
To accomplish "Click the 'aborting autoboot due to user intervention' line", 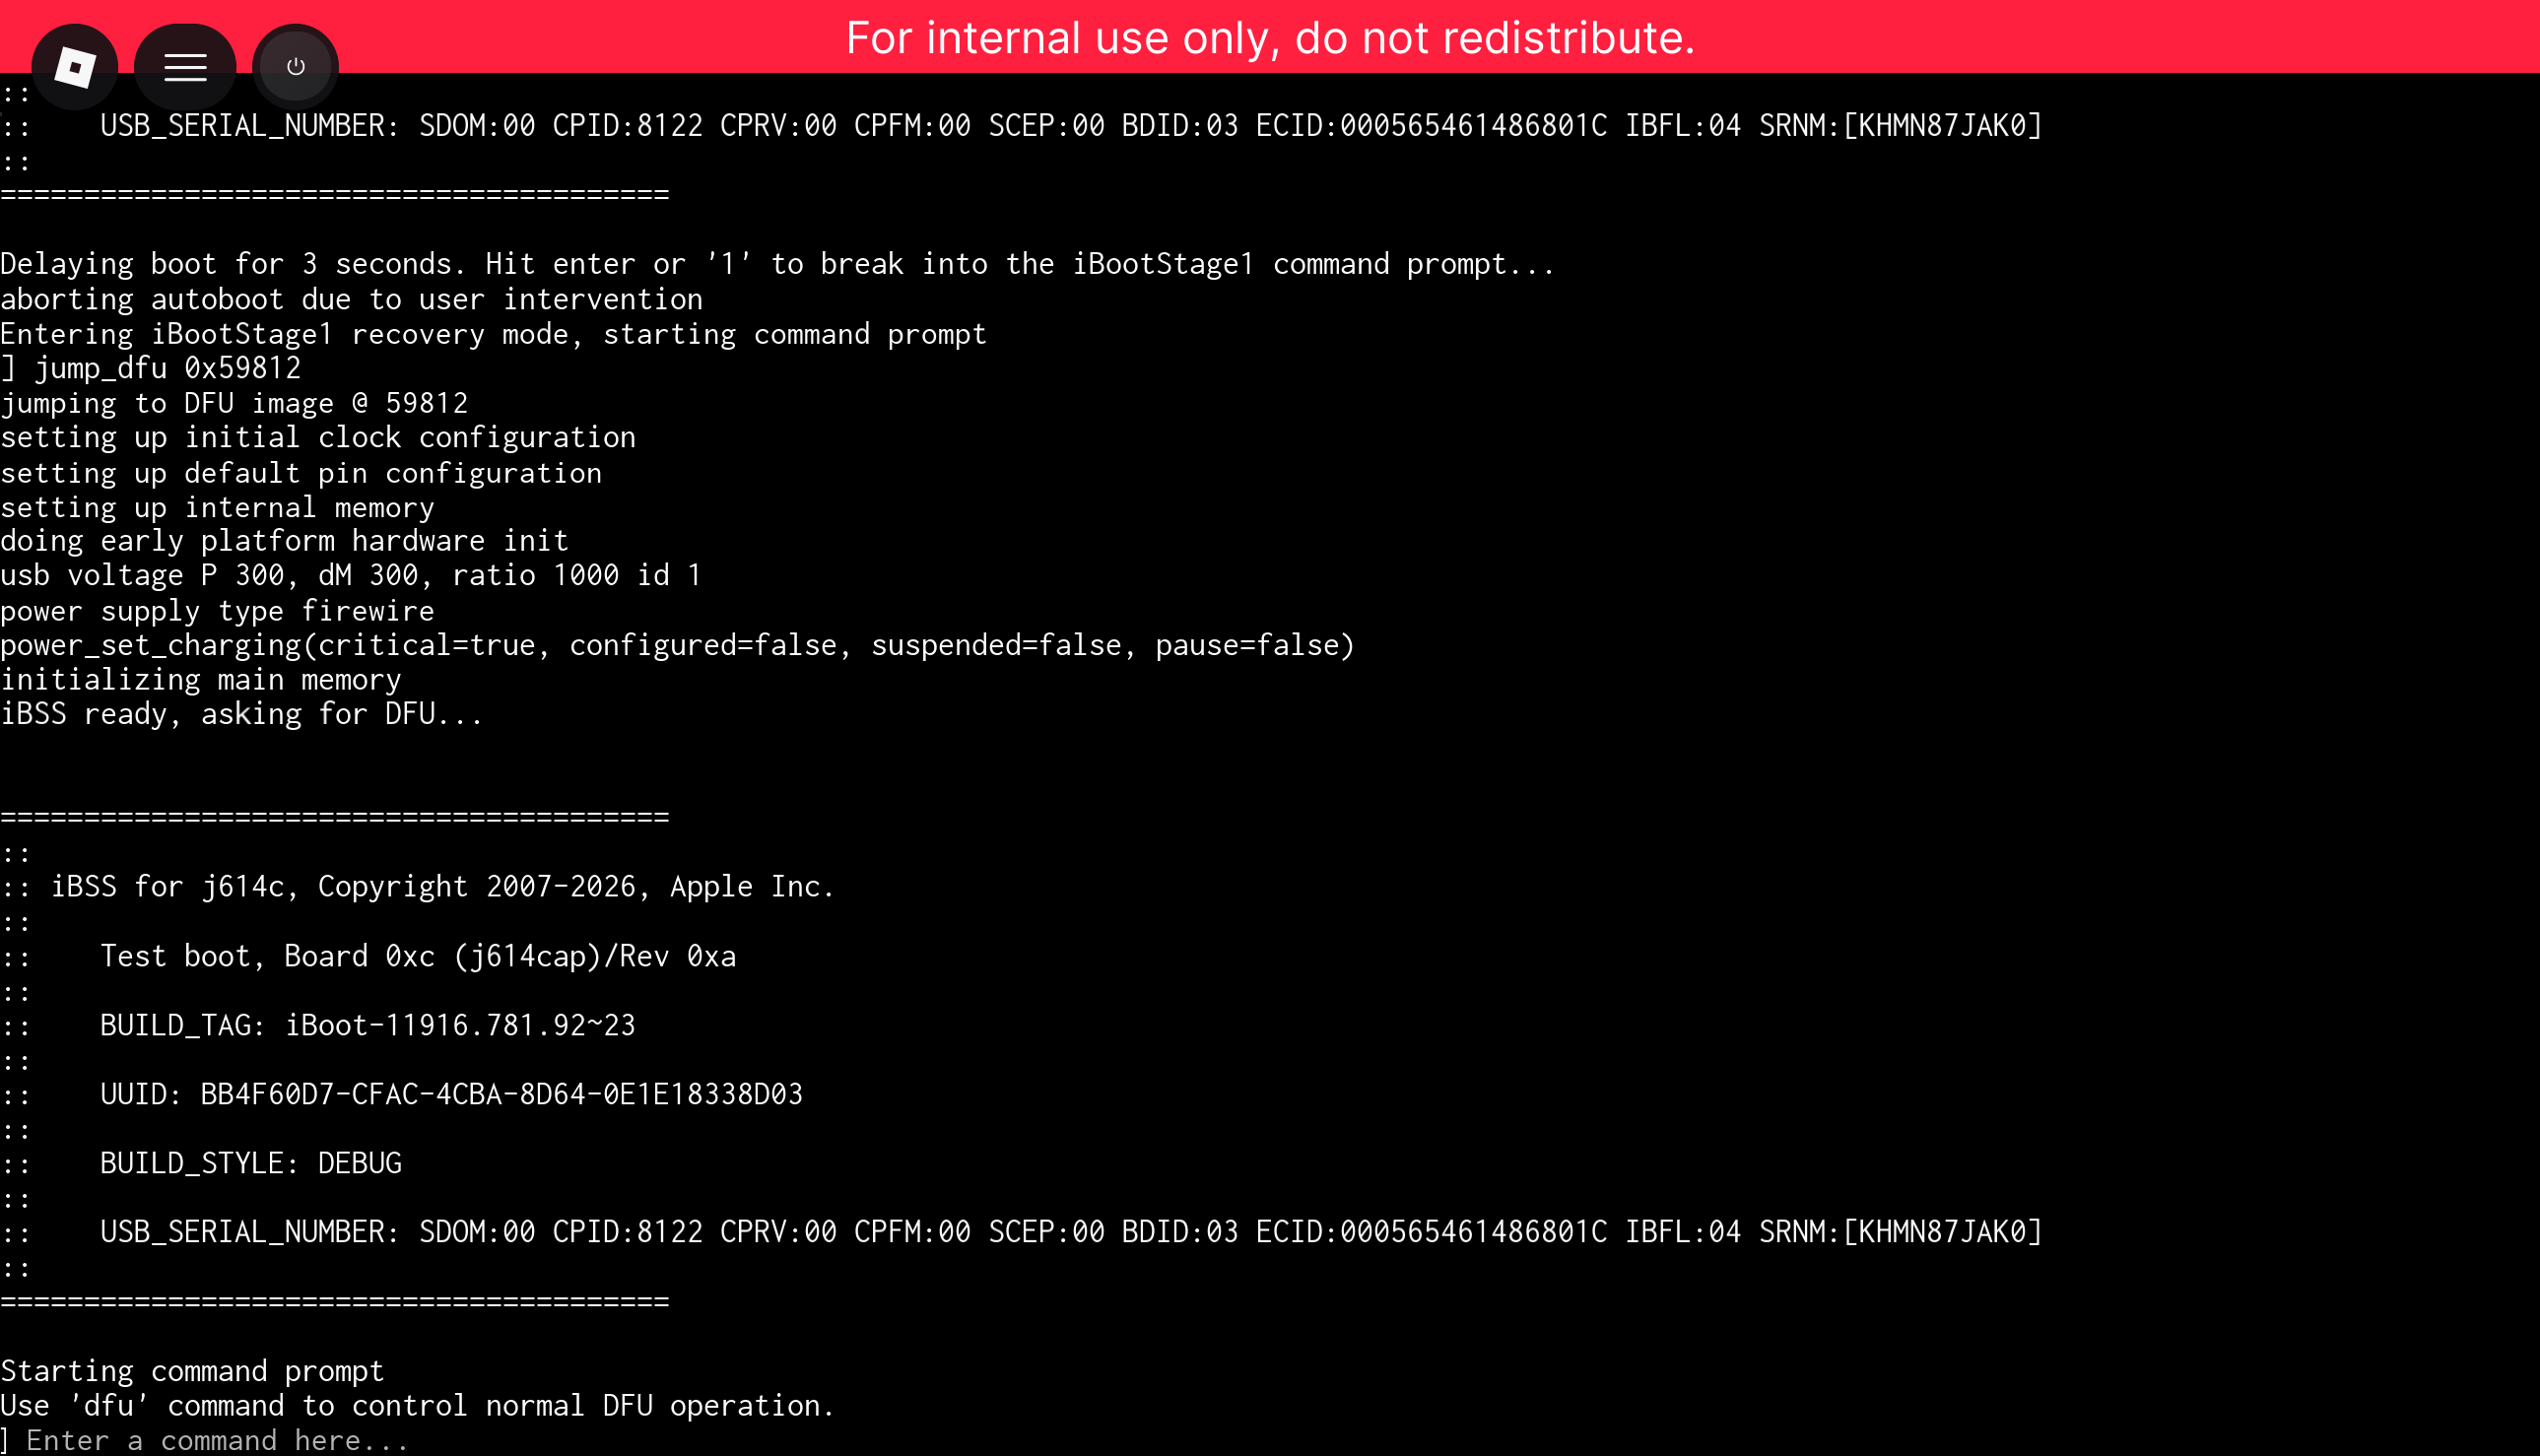I will click(351, 299).
